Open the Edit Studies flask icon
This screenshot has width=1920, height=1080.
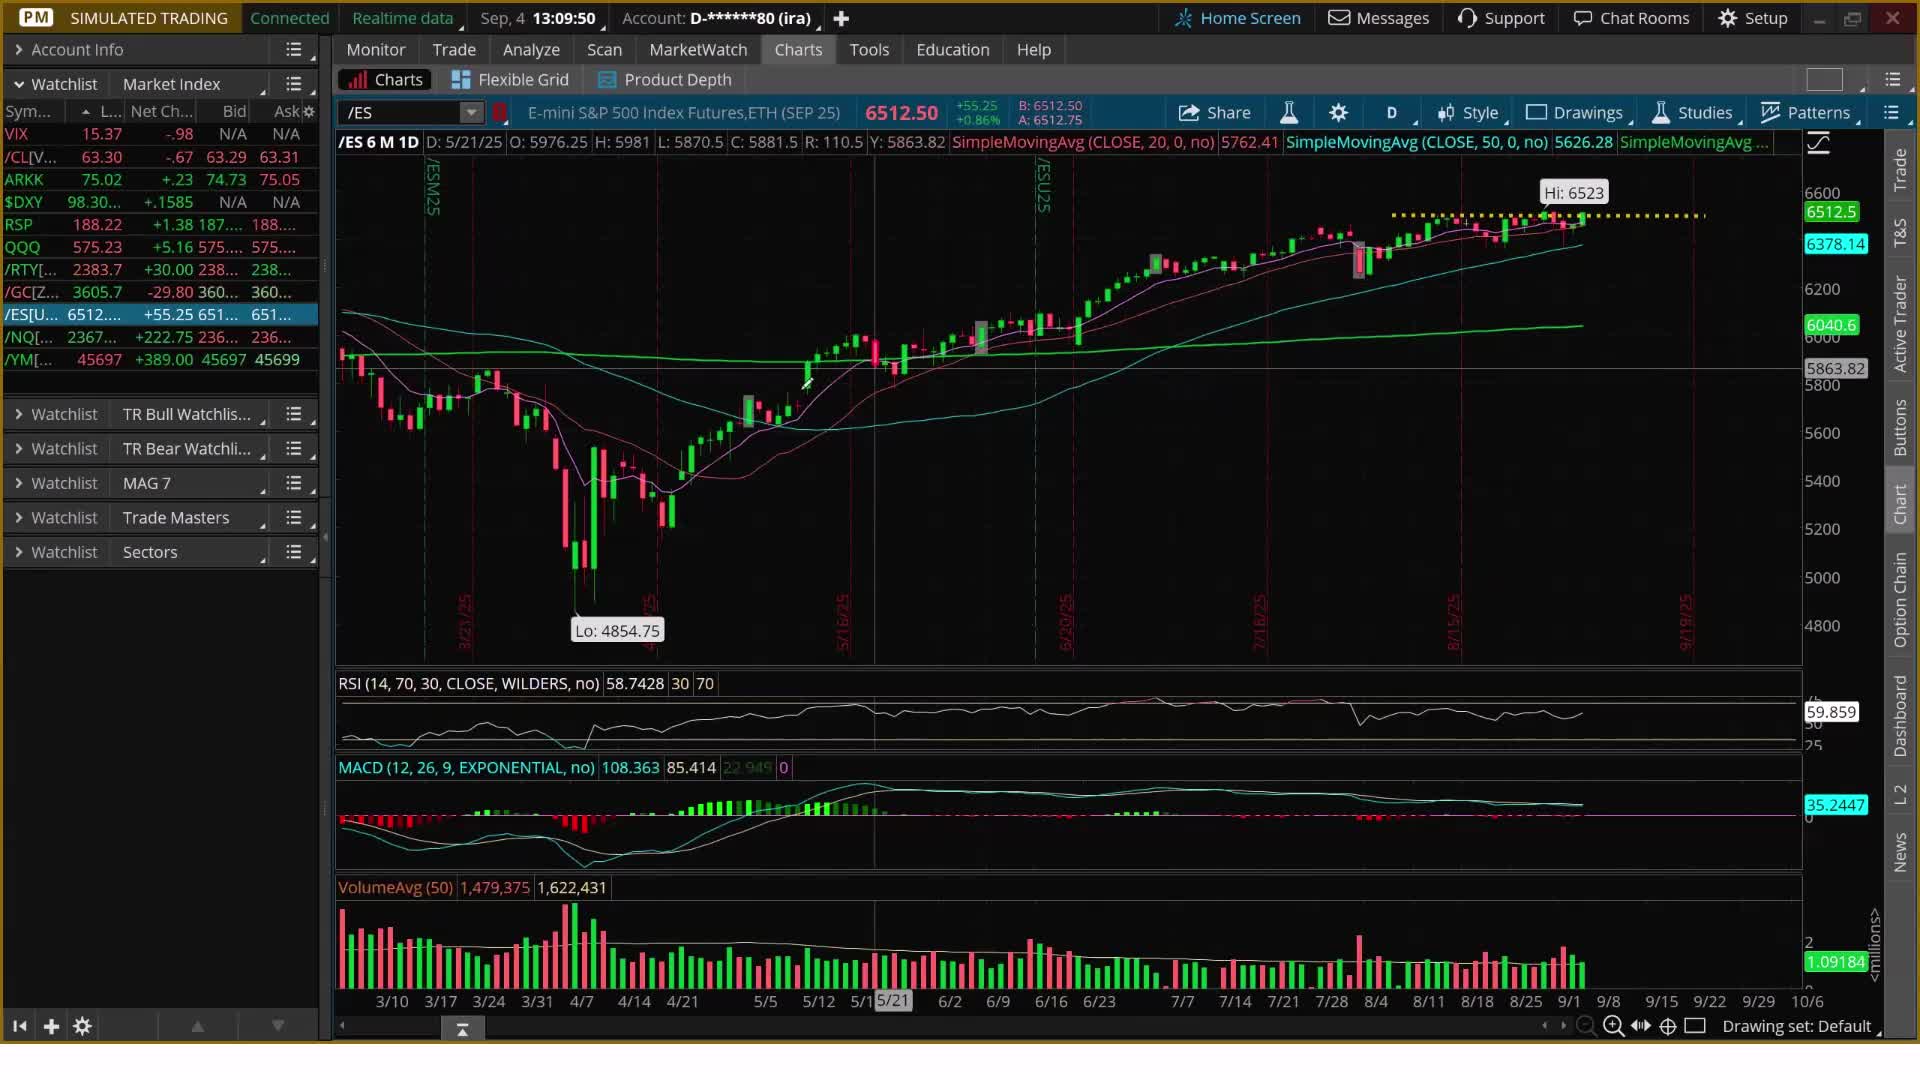[1289, 112]
